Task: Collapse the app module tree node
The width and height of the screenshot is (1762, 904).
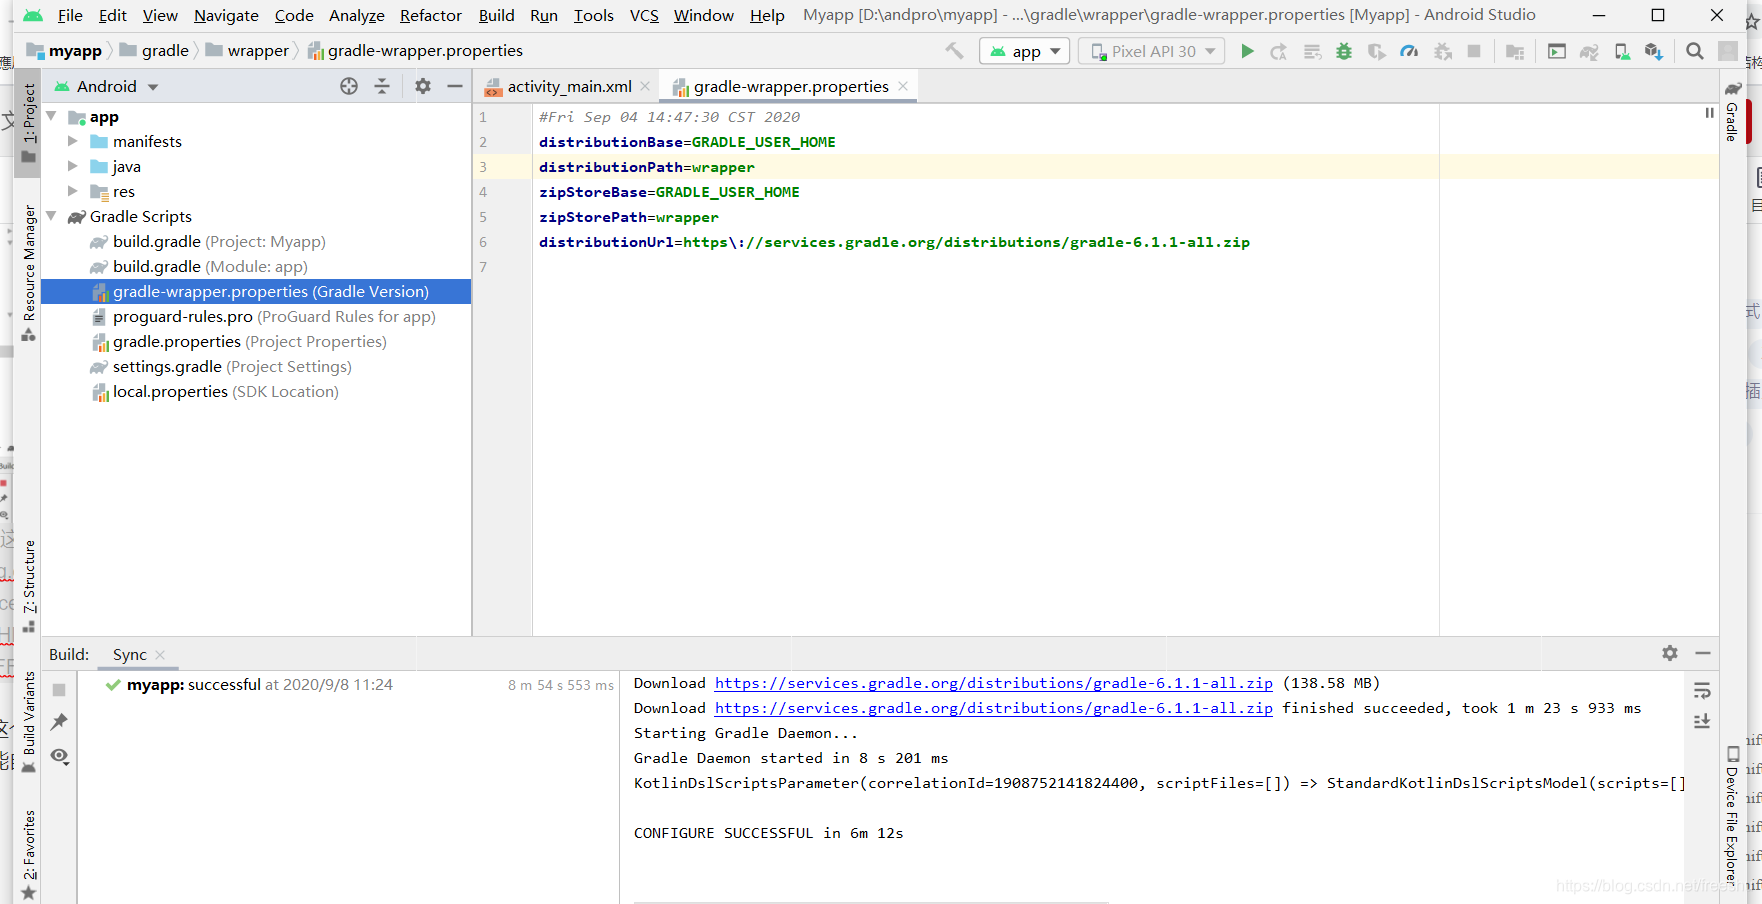Action: [x=52, y=117]
